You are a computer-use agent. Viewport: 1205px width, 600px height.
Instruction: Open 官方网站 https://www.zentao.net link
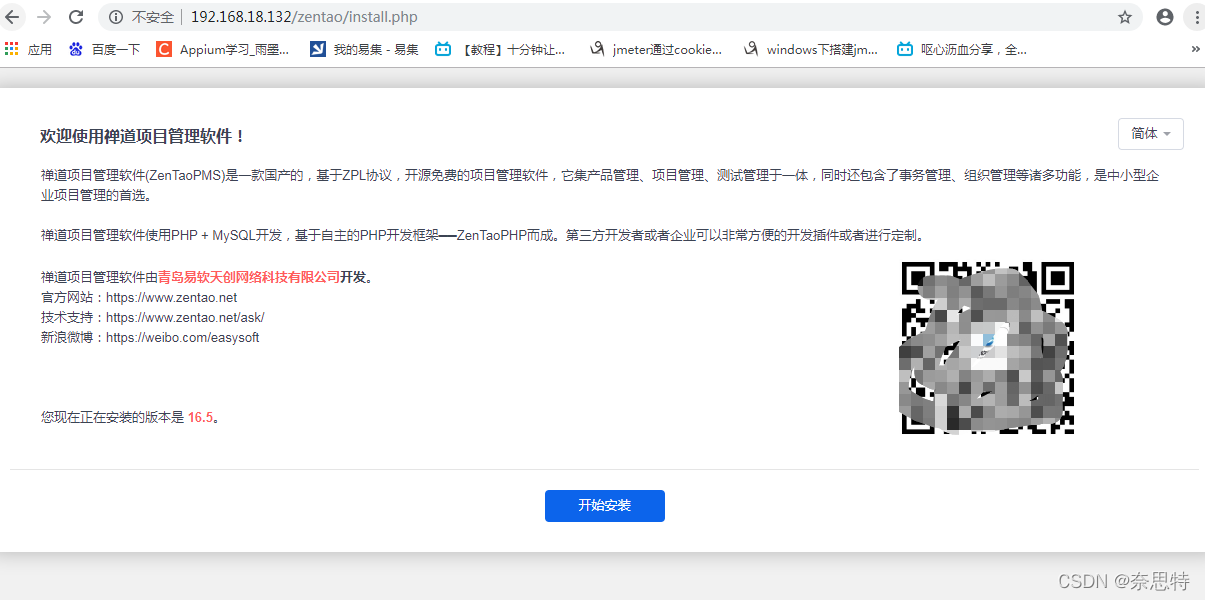pos(171,297)
